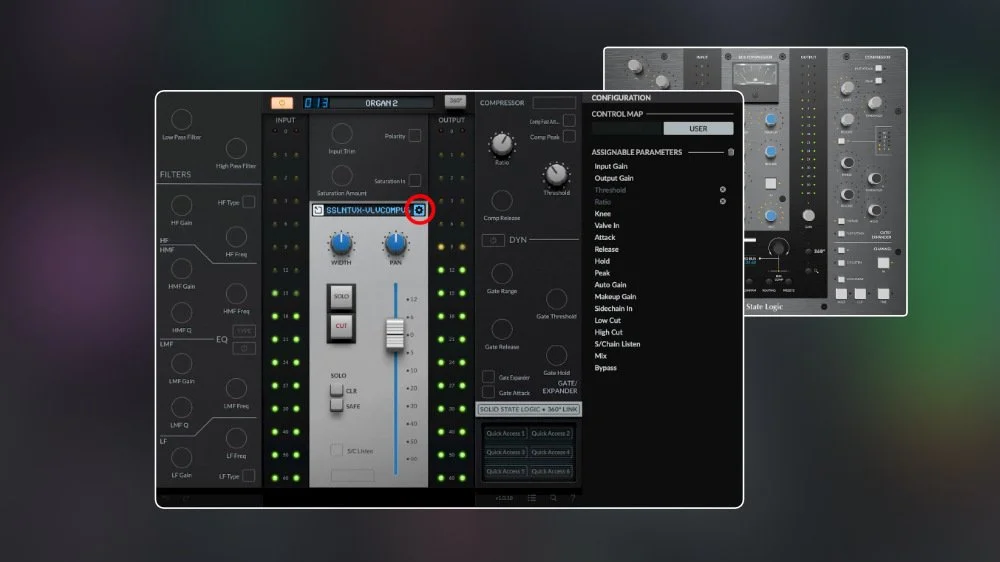
Task: Select Knee parameter in the list
Action: tap(602, 214)
